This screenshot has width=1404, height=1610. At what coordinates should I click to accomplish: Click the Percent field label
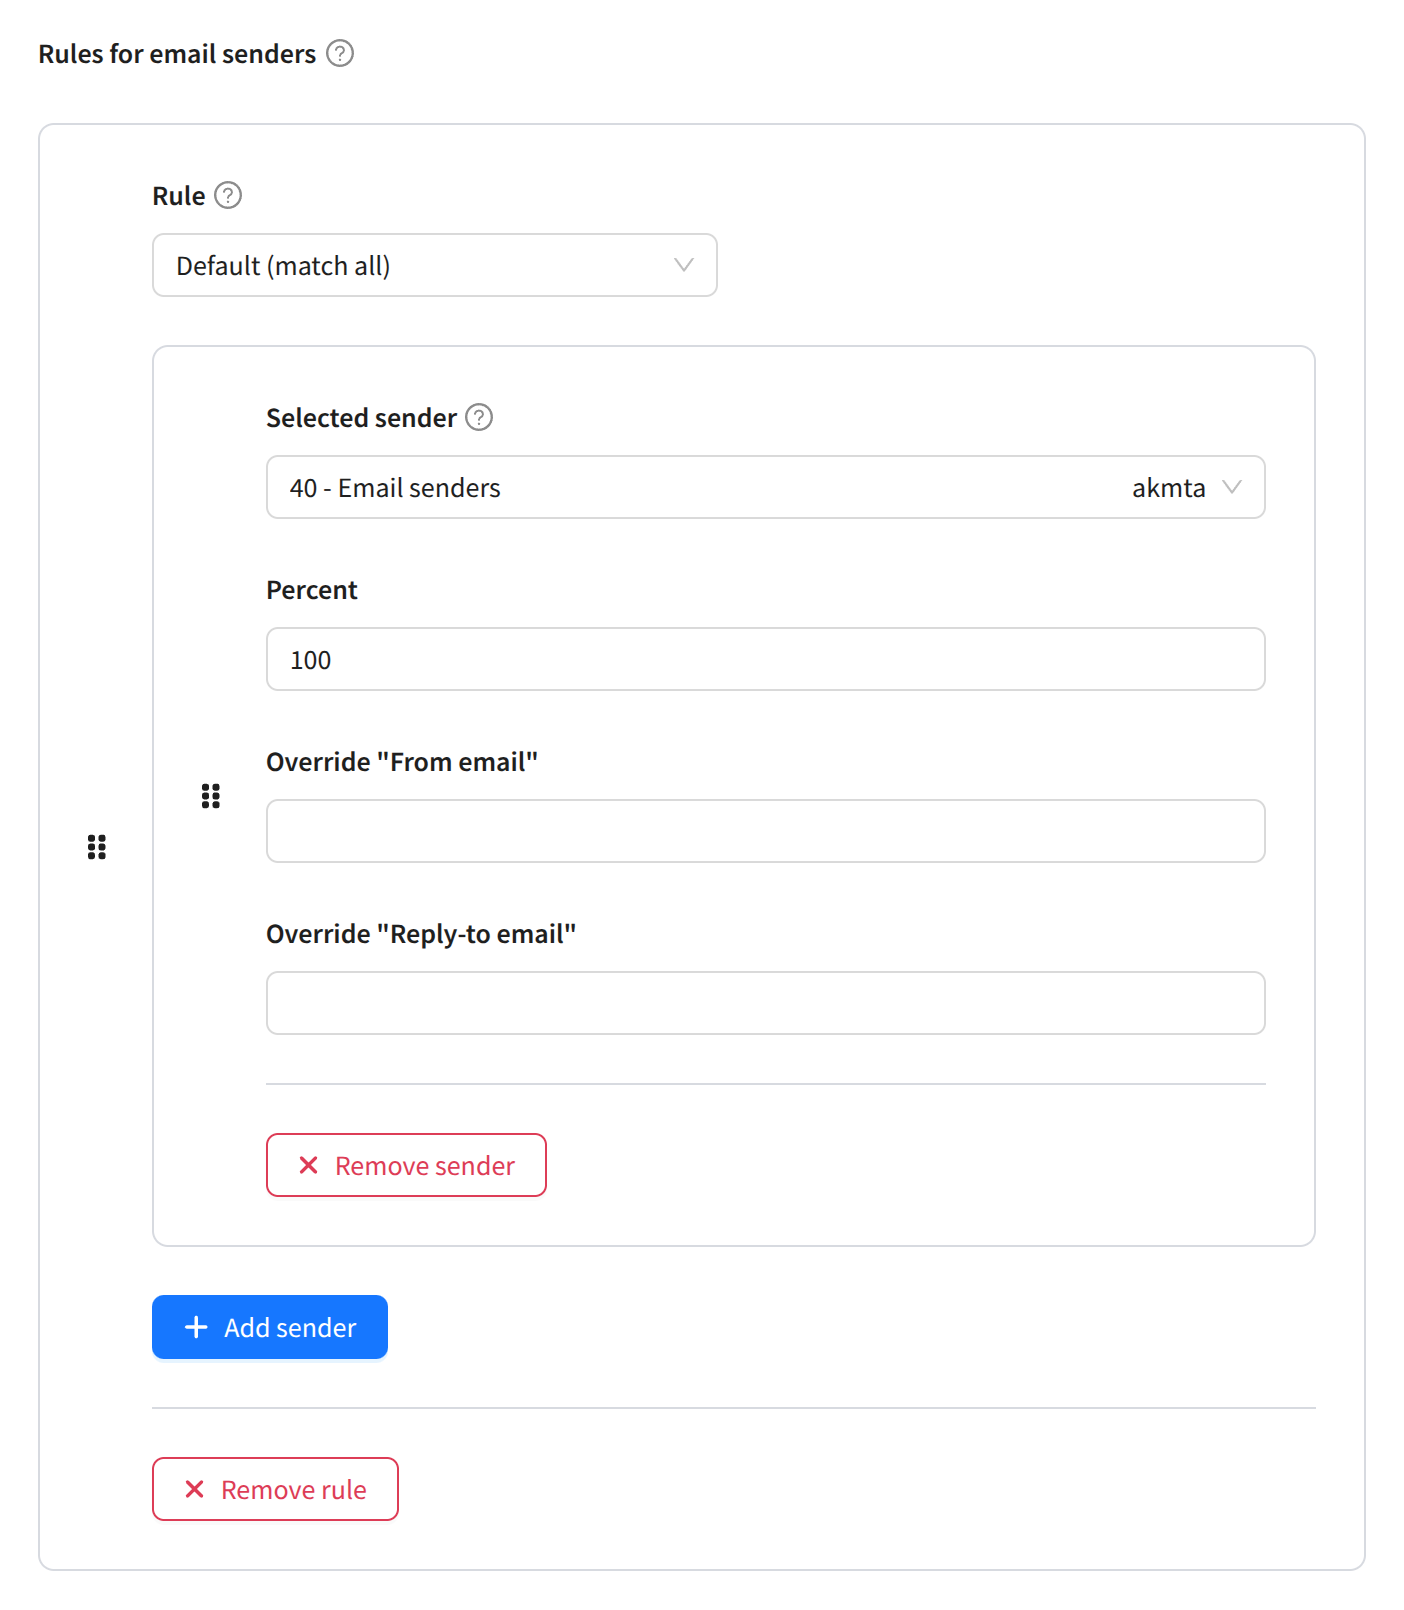311,590
